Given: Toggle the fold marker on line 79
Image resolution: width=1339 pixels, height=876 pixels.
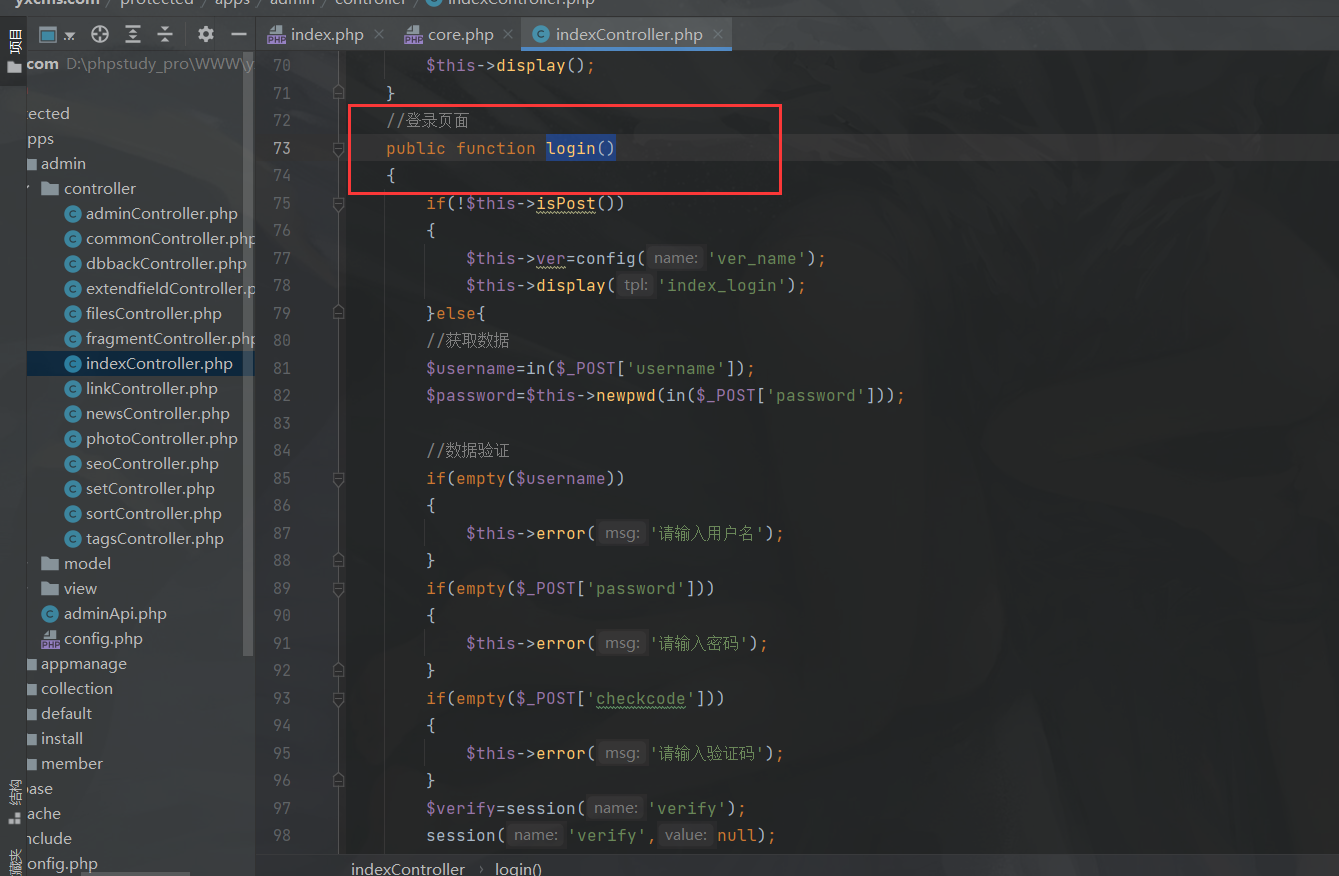Looking at the screenshot, I should 338,313.
